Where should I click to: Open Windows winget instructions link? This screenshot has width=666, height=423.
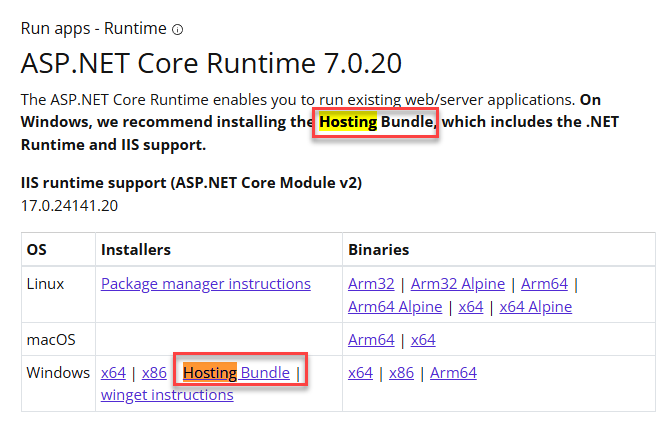pos(167,395)
